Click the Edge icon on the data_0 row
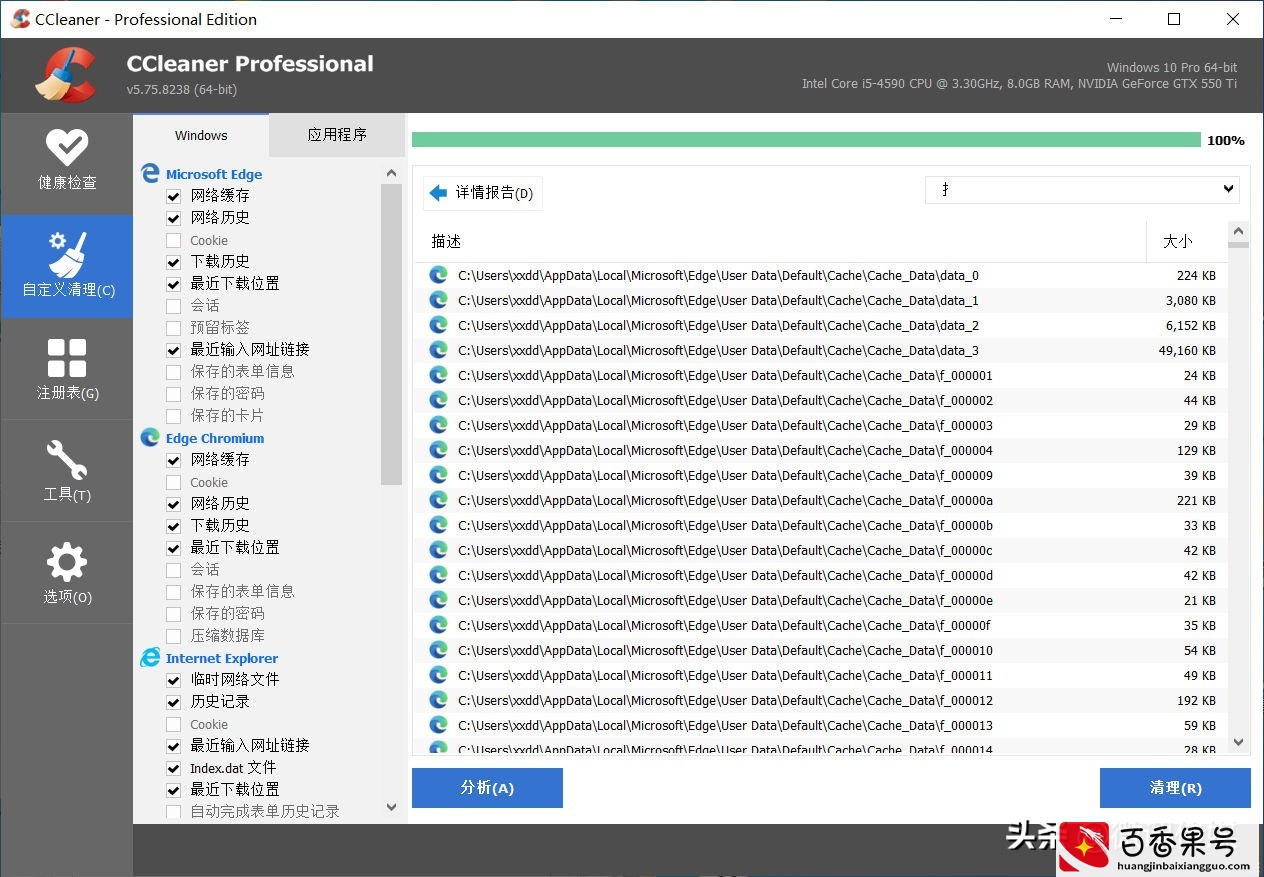Viewport: 1264px width, 877px height. click(x=438, y=275)
